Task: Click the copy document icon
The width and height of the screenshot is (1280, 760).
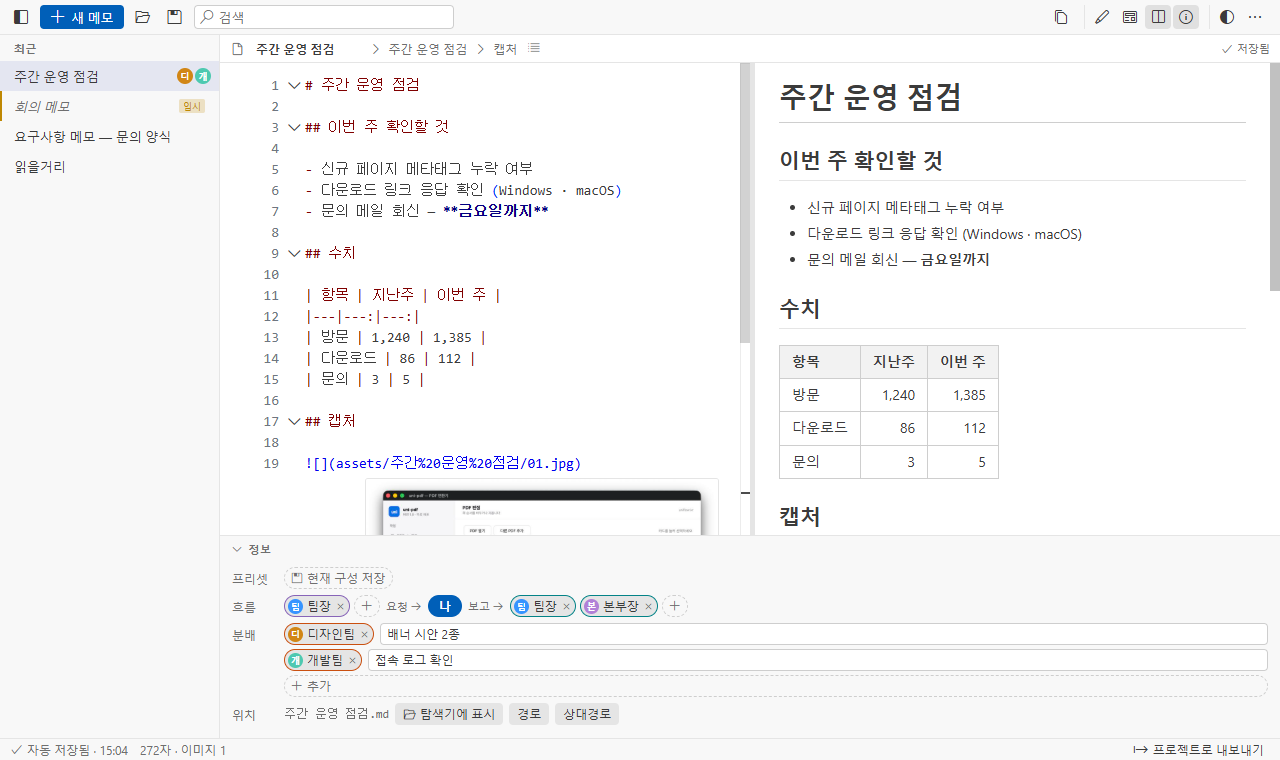Action: tap(1061, 17)
